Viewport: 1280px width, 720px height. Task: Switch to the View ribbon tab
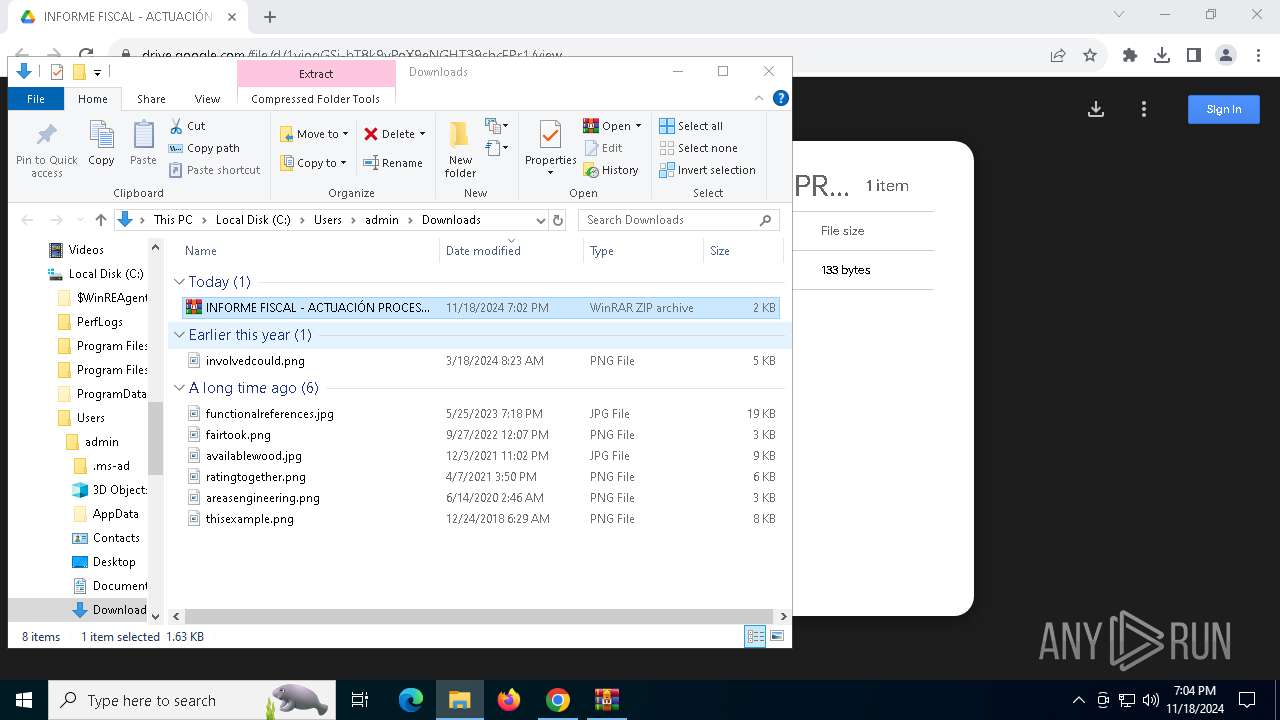pyautogui.click(x=207, y=99)
